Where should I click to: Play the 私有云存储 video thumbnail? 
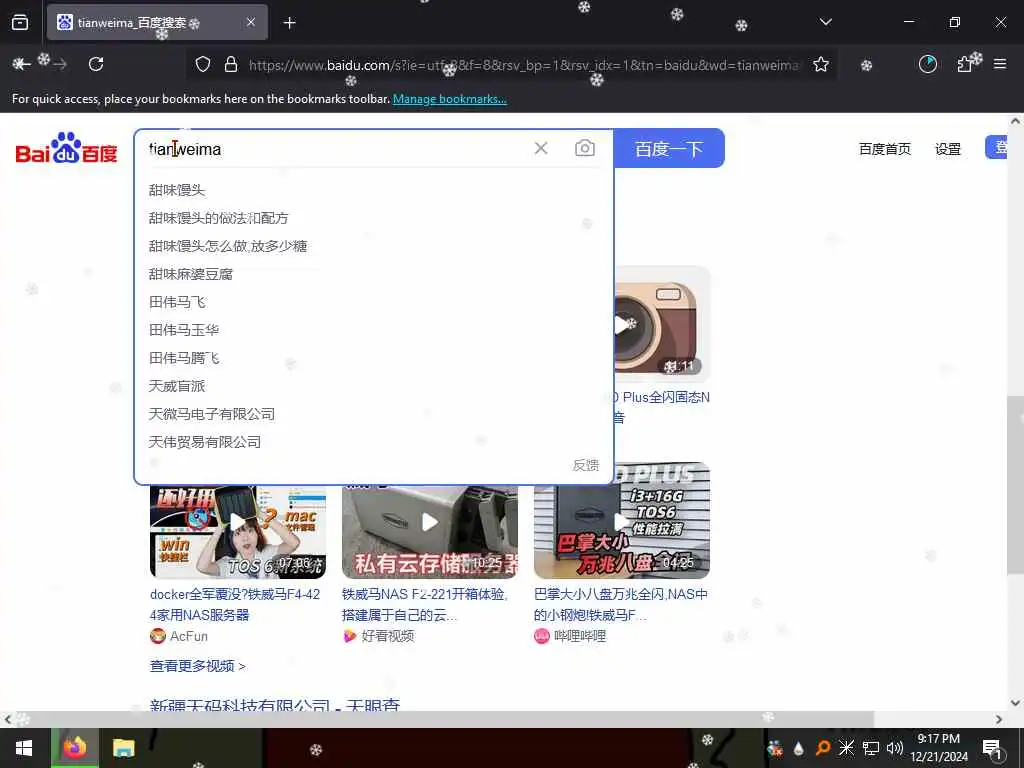[430, 532]
